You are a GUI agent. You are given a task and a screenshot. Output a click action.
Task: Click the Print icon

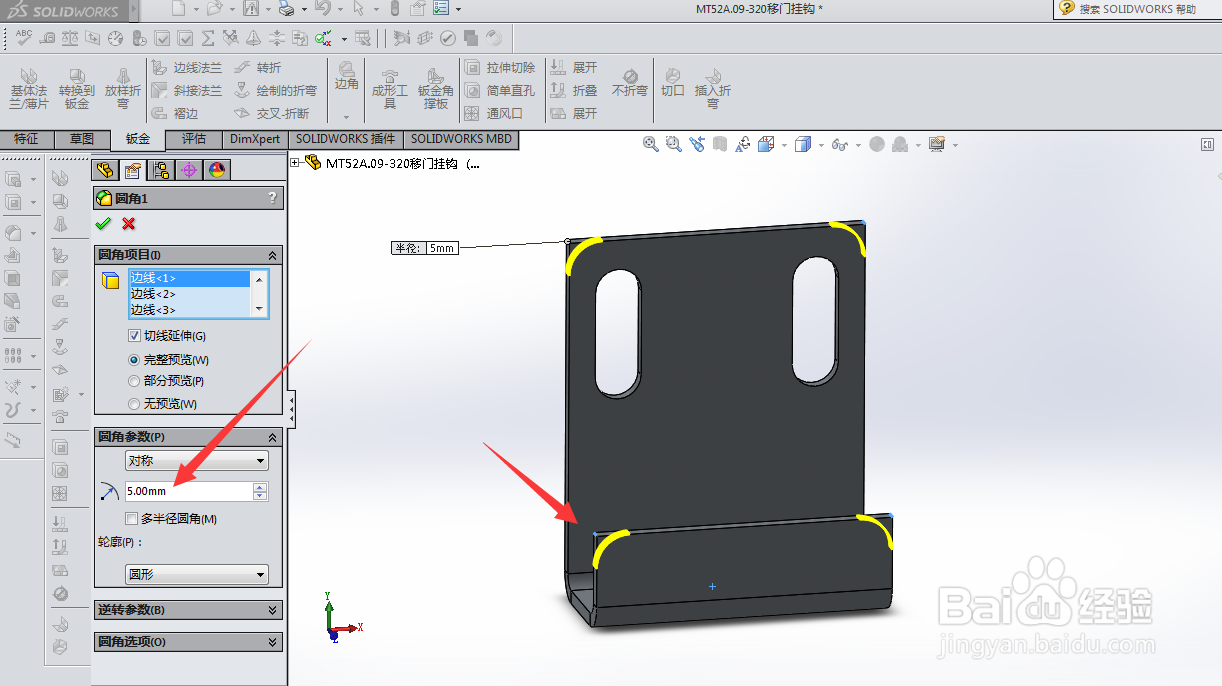click(286, 9)
